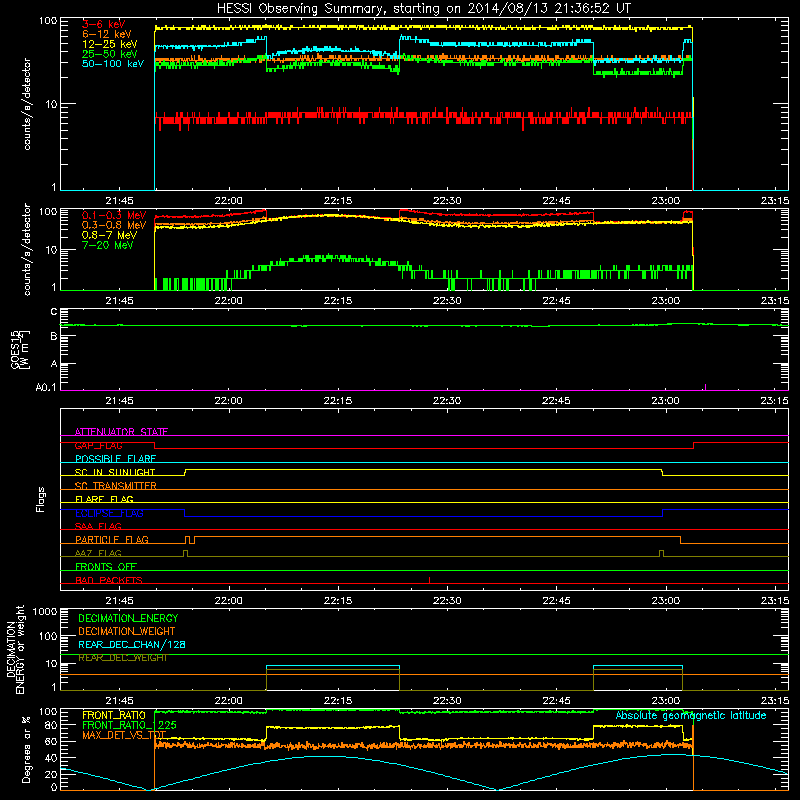Select the PARTICLE_FLAG label
Screen dimensions: 800x800
(x=112, y=539)
